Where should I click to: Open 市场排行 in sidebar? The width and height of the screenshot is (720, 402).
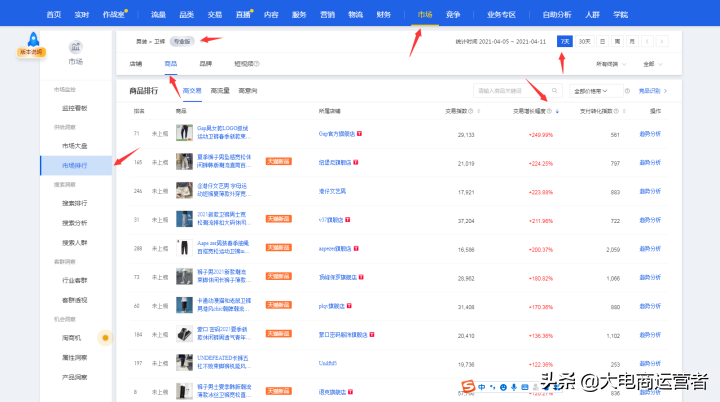click(76, 165)
